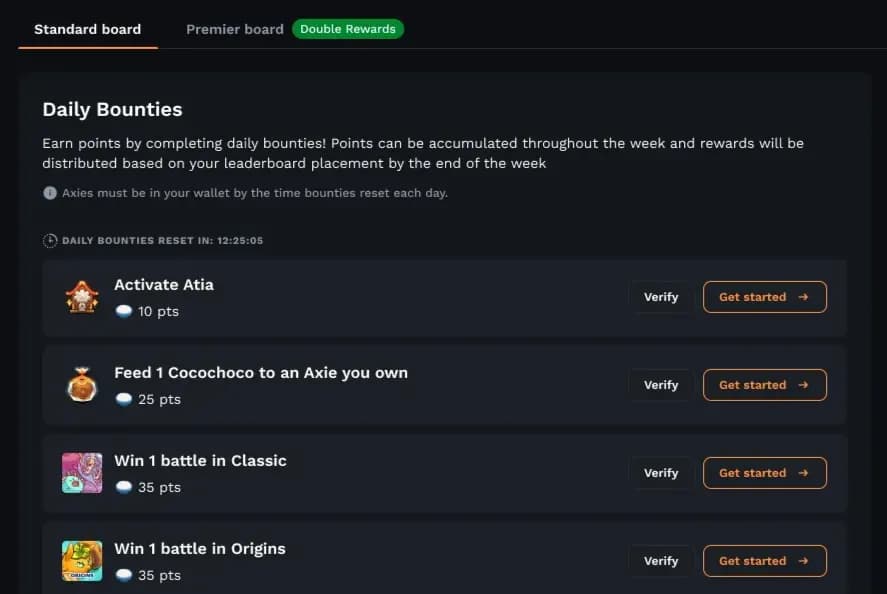Click the Classic battle bounty thumbnail
This screenshot has height=594, width=887.
click(x=82, y=473)
